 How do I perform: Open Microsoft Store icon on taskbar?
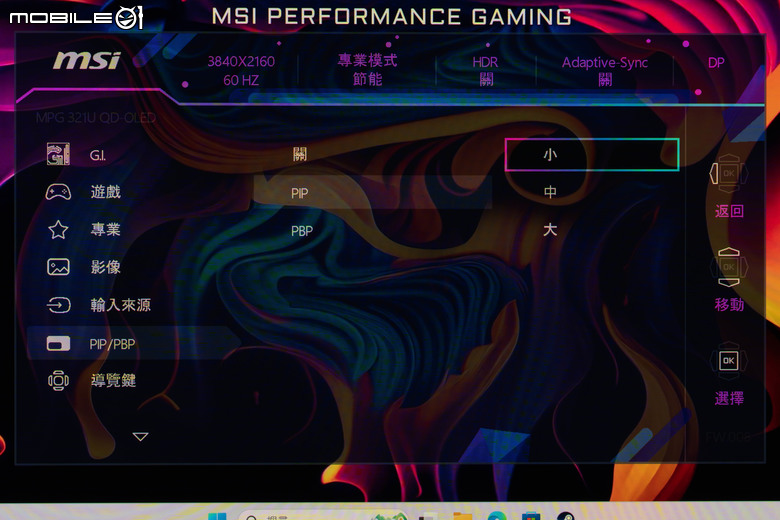[531, 516]
